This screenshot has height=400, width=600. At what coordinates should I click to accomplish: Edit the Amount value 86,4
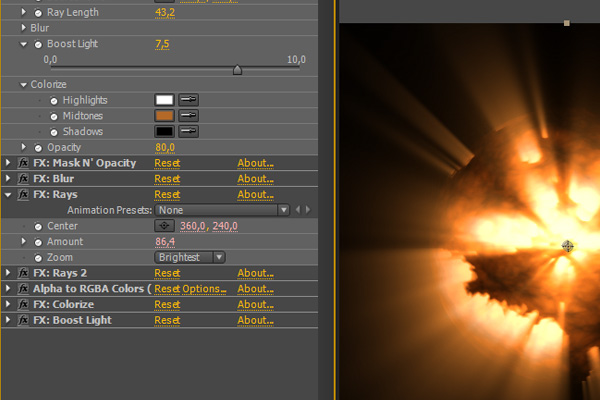click(x=165, y=242)
